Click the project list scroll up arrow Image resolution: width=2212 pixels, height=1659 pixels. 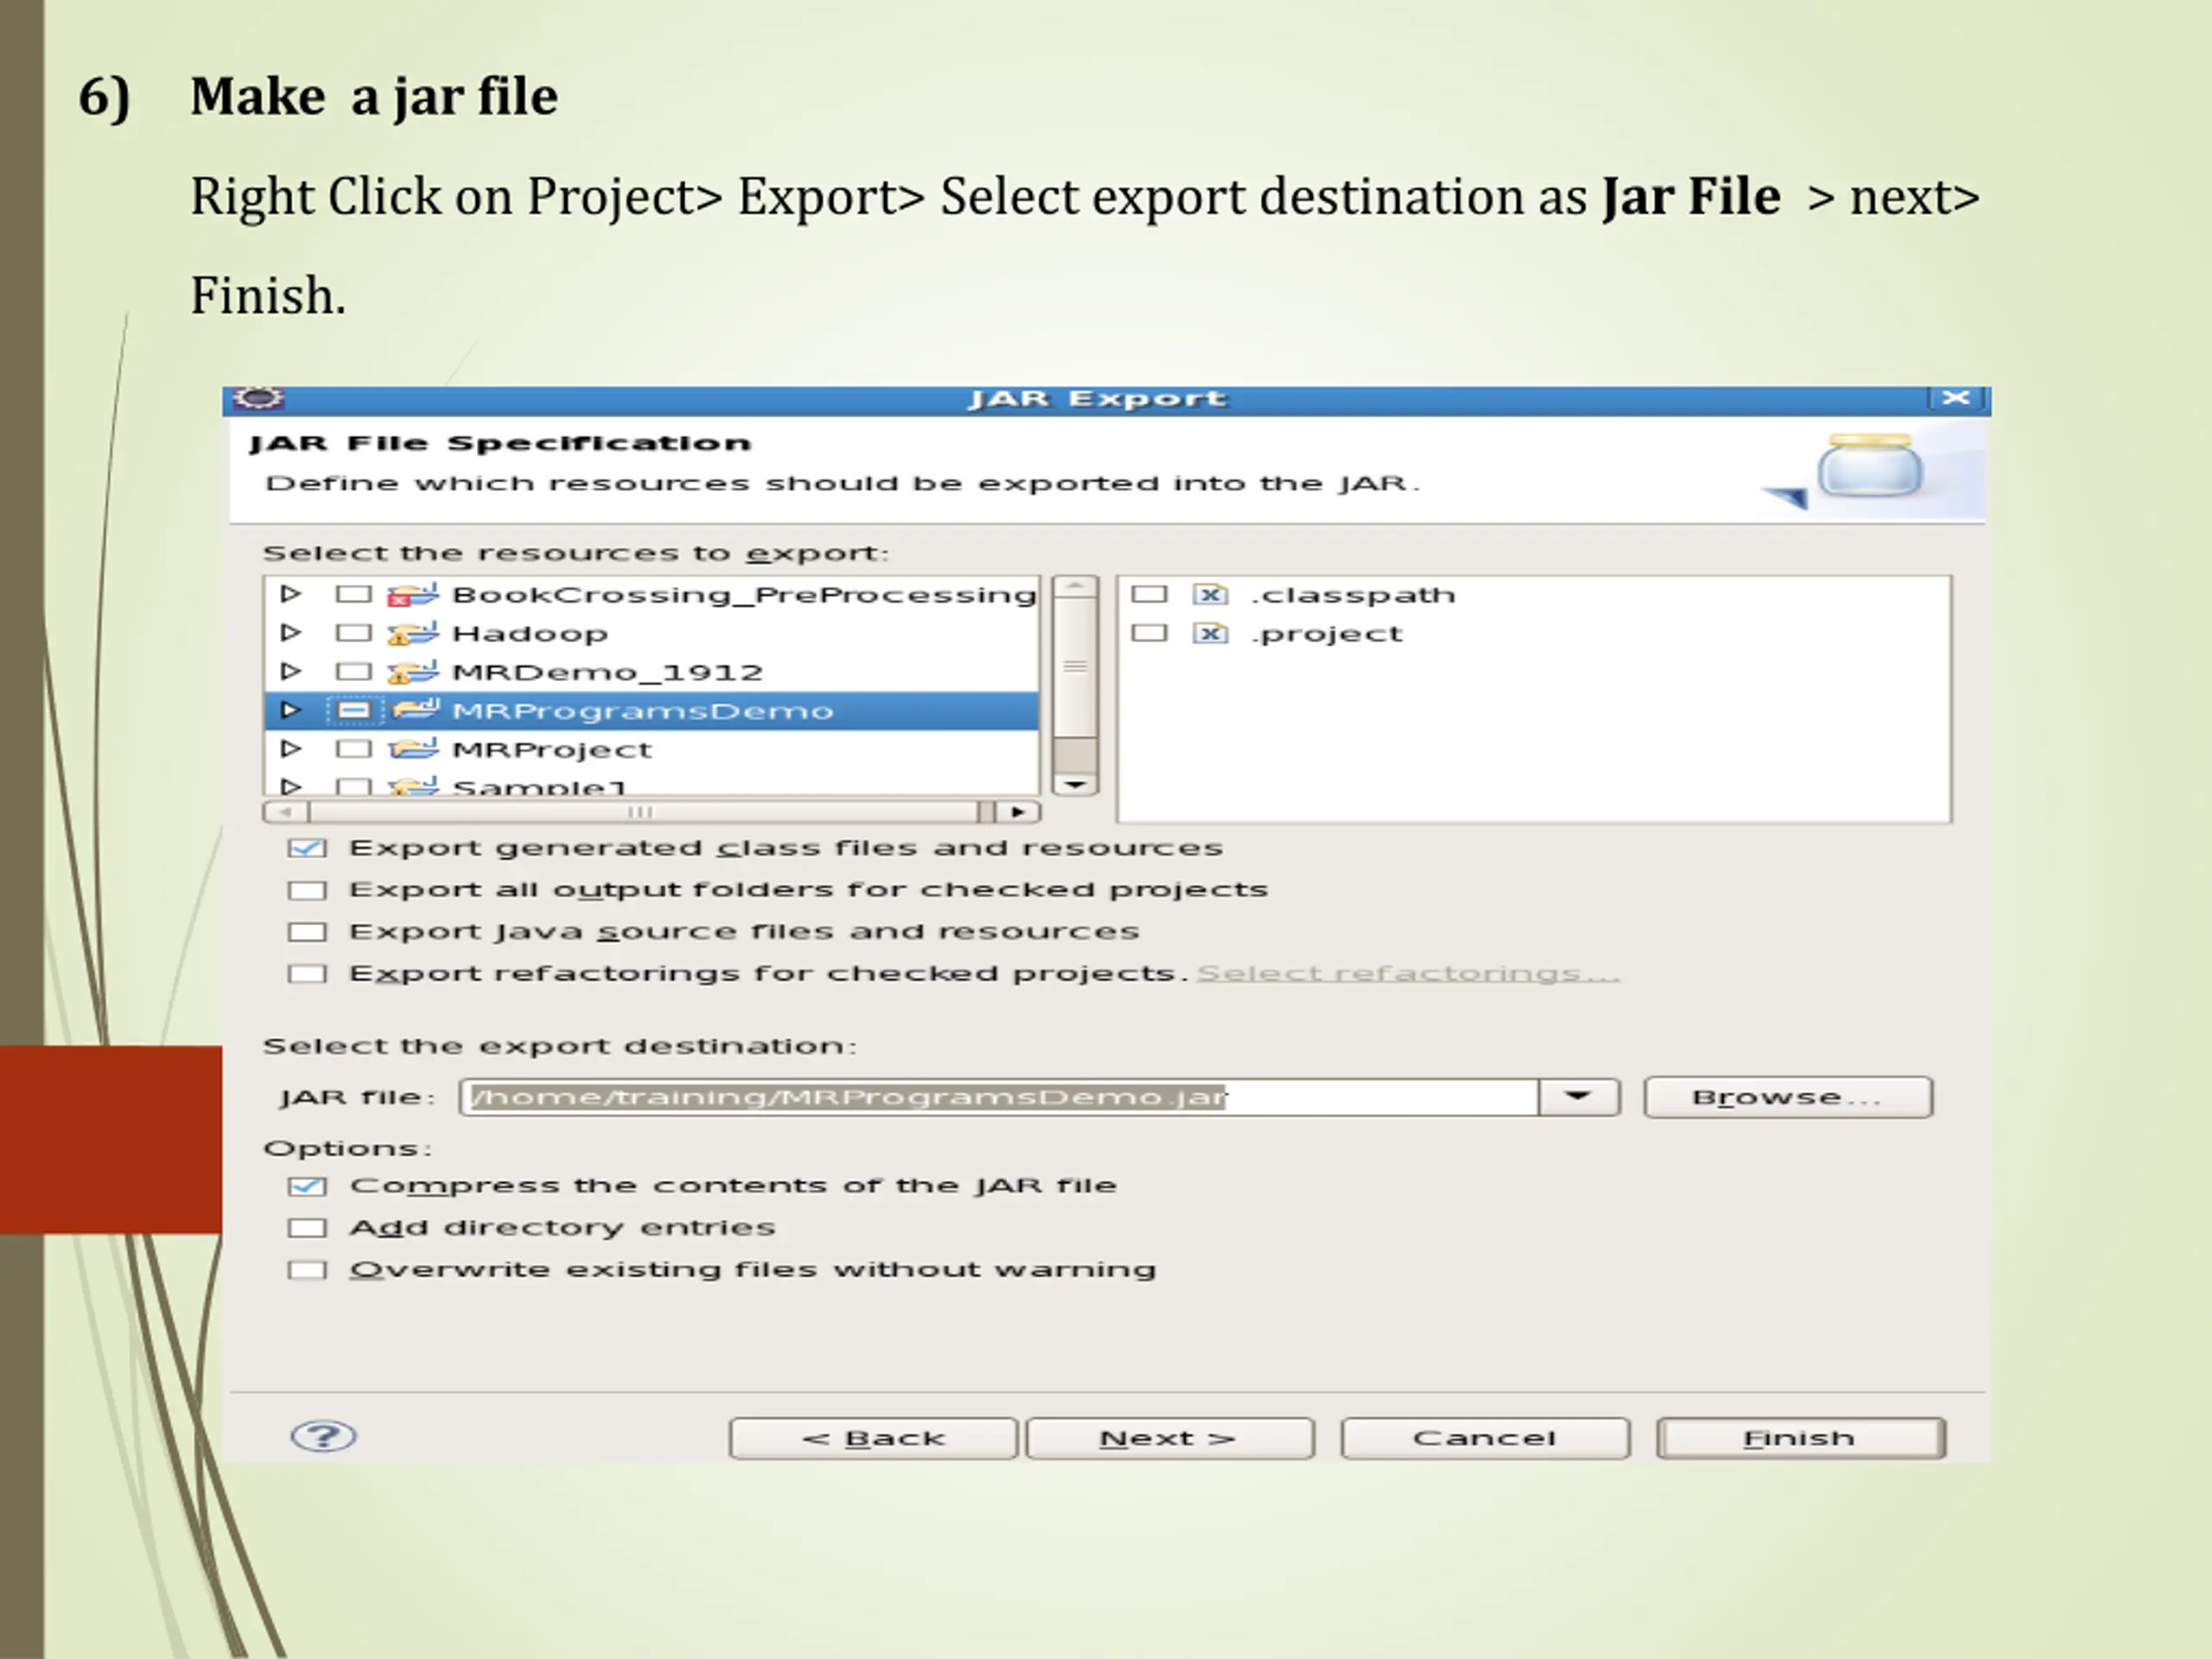click(x=1076, y=586)
